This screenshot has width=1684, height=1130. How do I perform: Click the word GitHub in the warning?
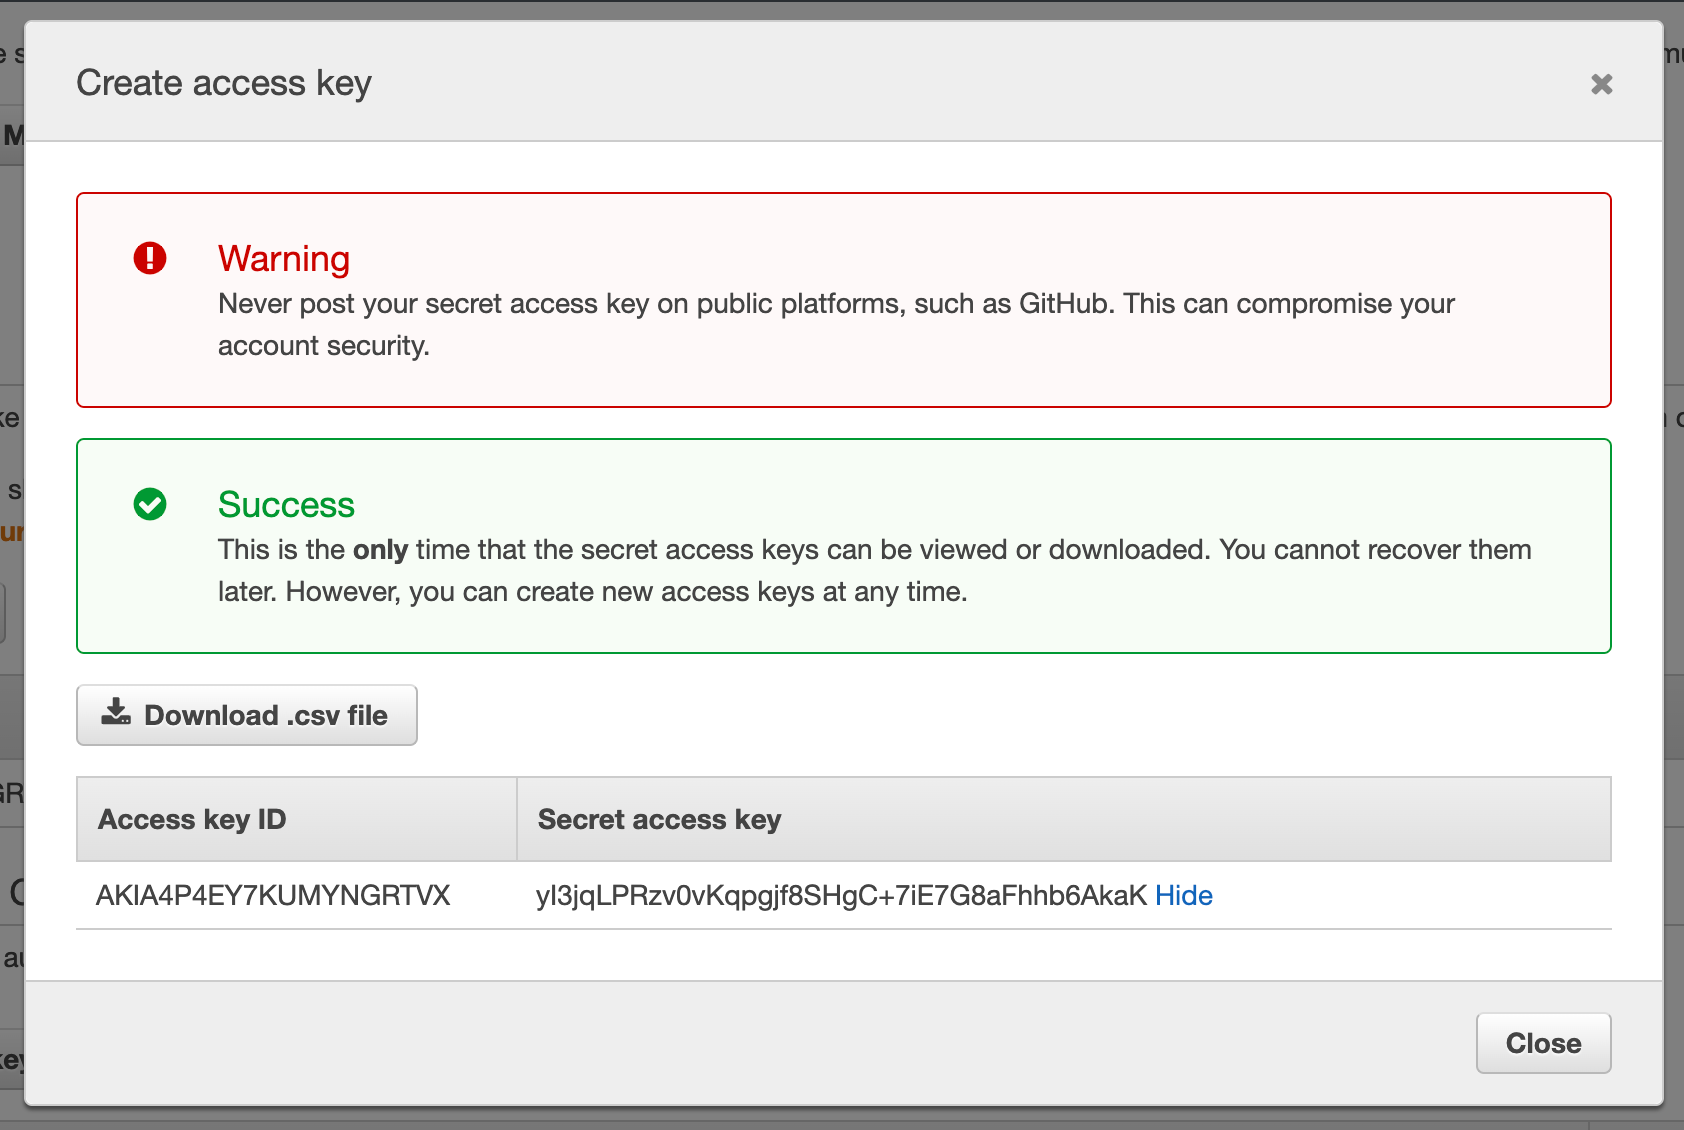click(x=1064, y=304)
